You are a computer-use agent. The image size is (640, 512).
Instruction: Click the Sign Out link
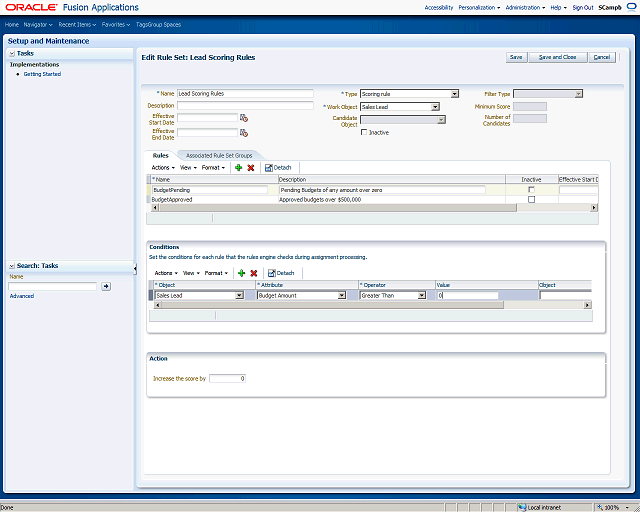582,7
